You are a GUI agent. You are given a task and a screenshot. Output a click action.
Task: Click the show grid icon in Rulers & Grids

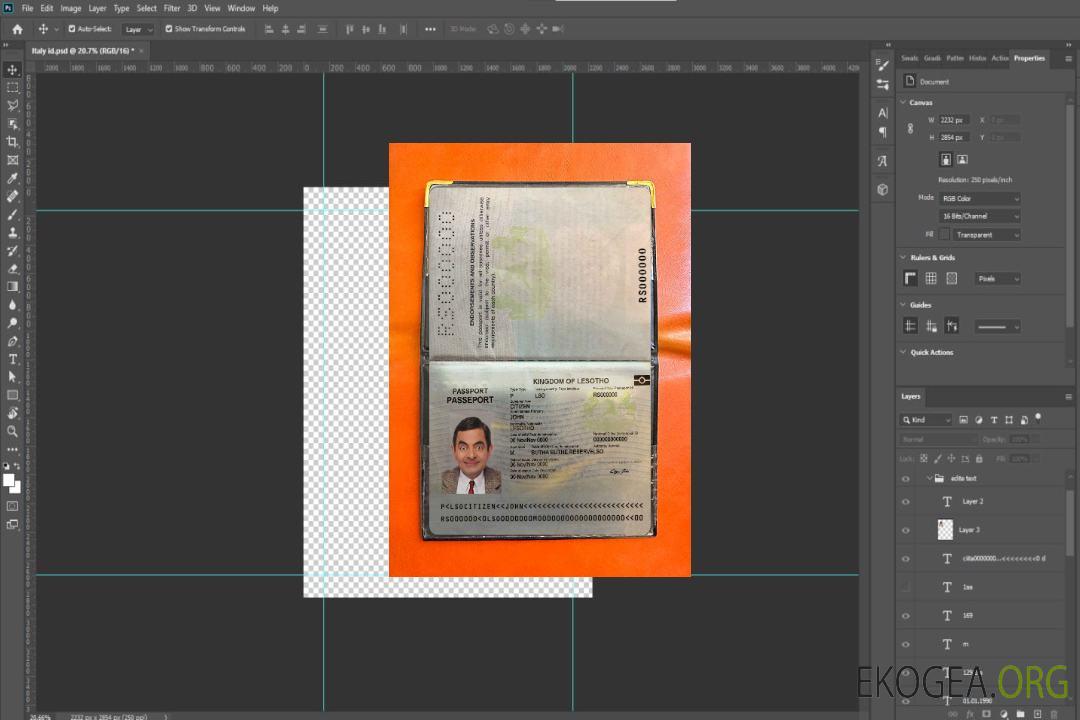coord(931,278)
